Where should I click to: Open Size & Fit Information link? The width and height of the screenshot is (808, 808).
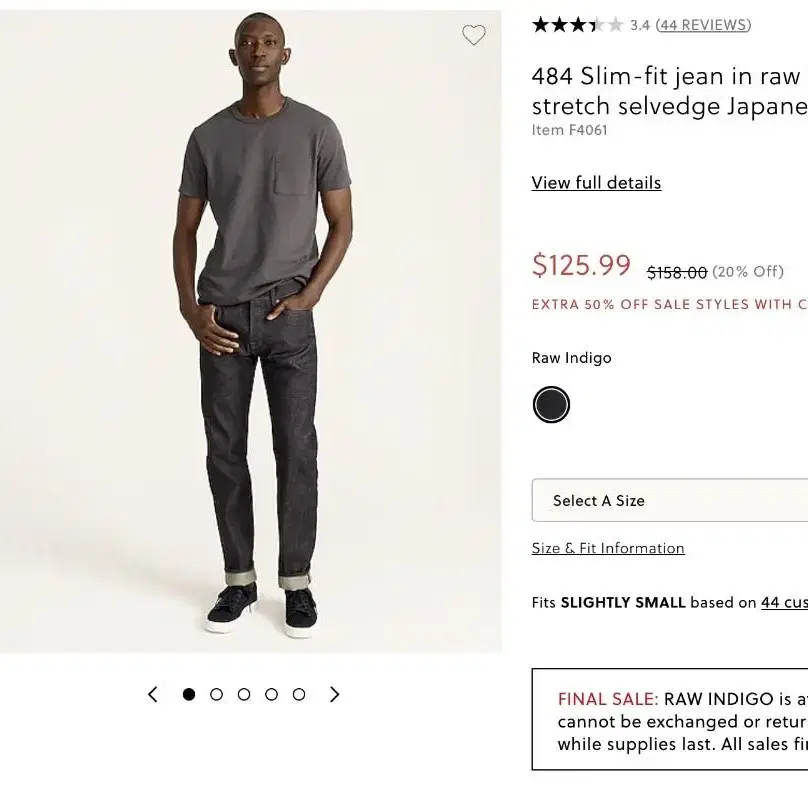click(x=608, y=548)
